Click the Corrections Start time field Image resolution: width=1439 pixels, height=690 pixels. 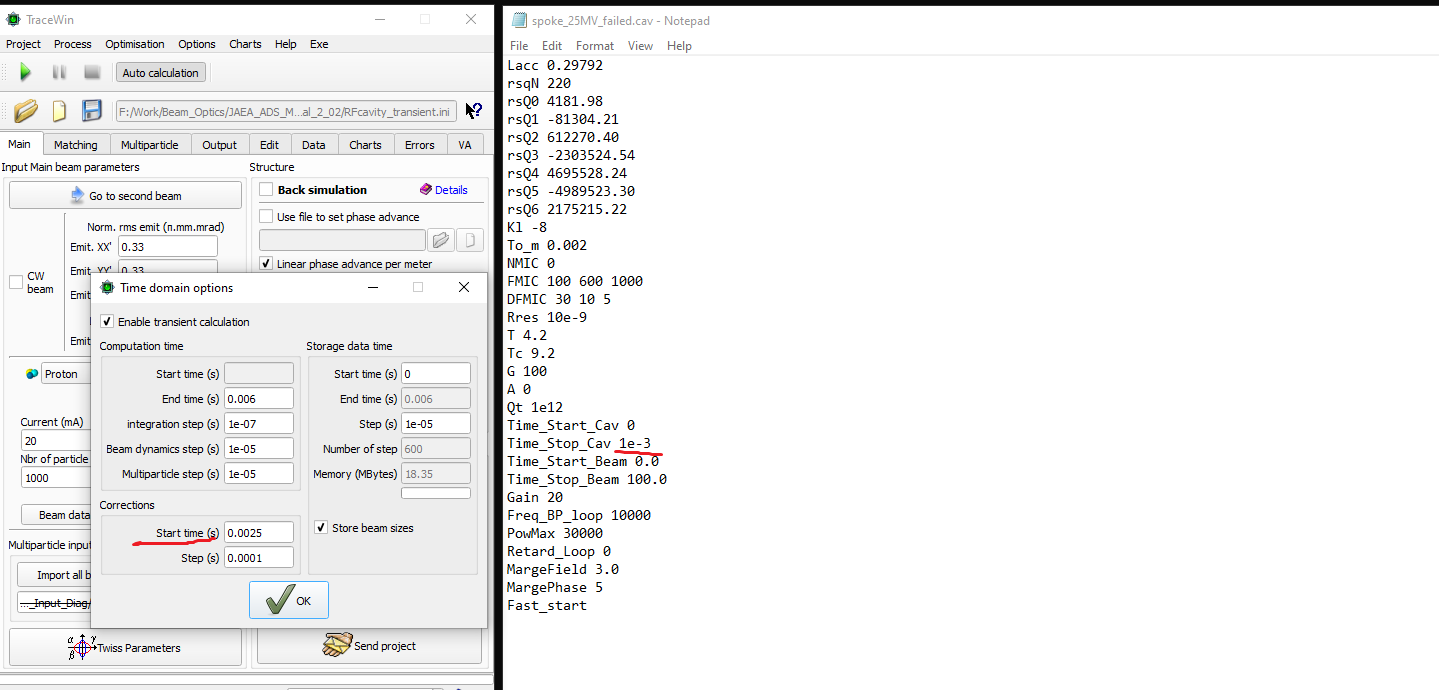pos(259,533)
